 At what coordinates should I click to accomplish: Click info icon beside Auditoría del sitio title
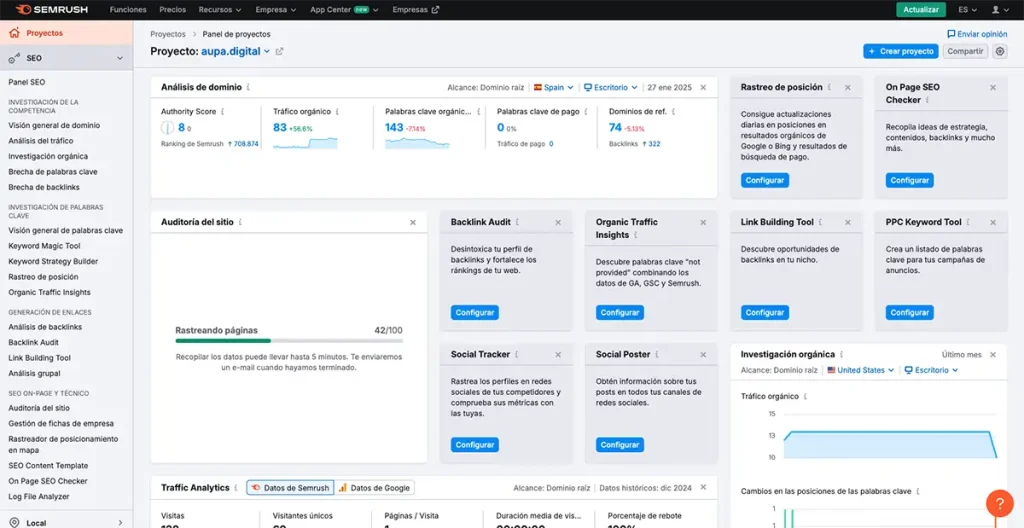(240, 223)
